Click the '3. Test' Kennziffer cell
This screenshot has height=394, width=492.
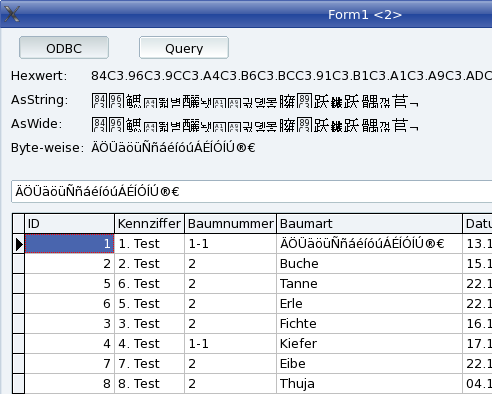(149, 324)
